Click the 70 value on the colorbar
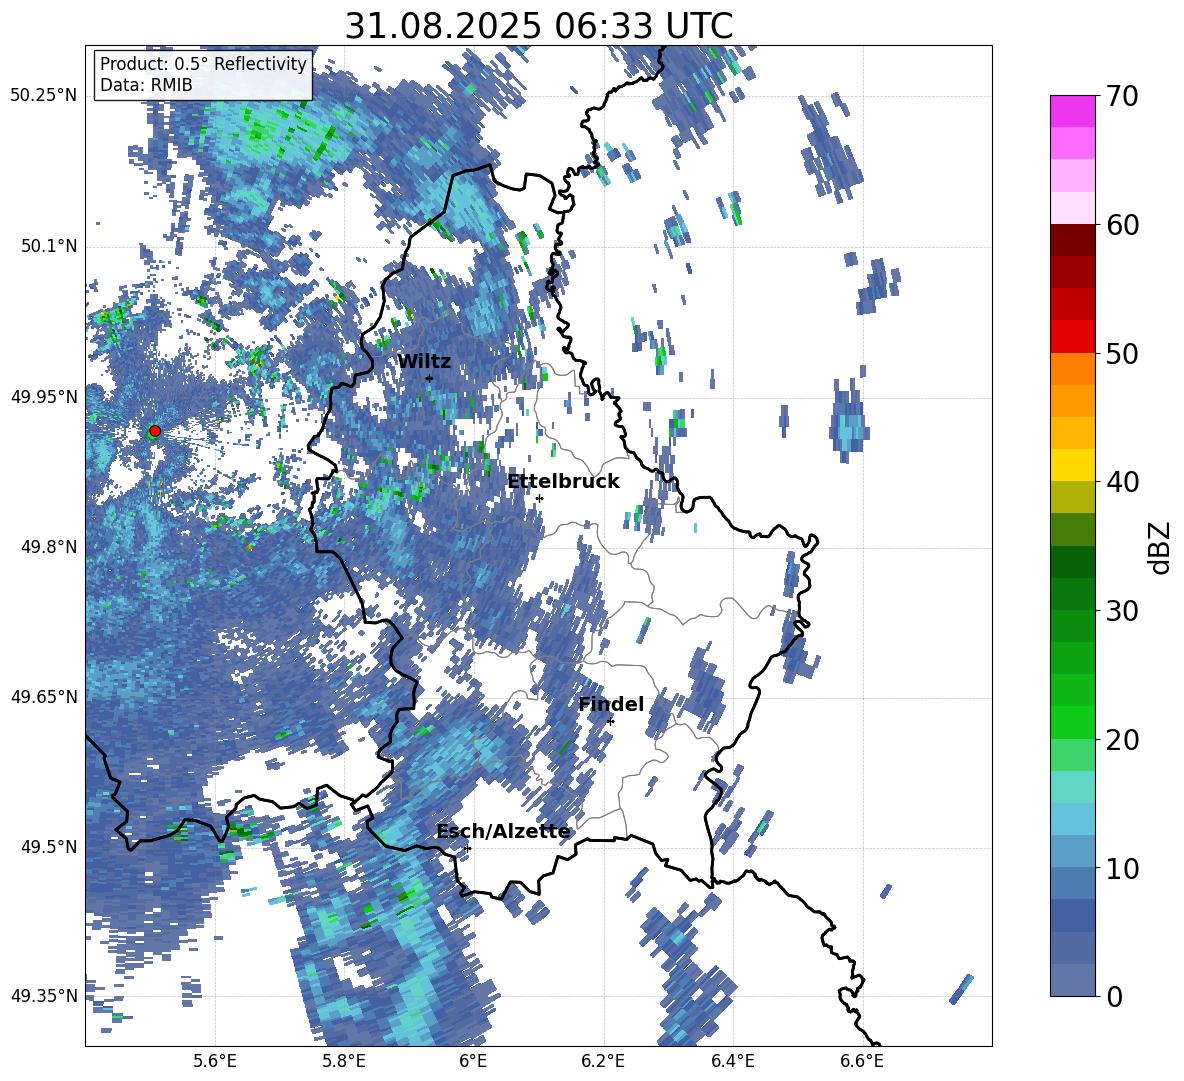This screenshot has height=1081, width=1184. [x=1122, y=97]
